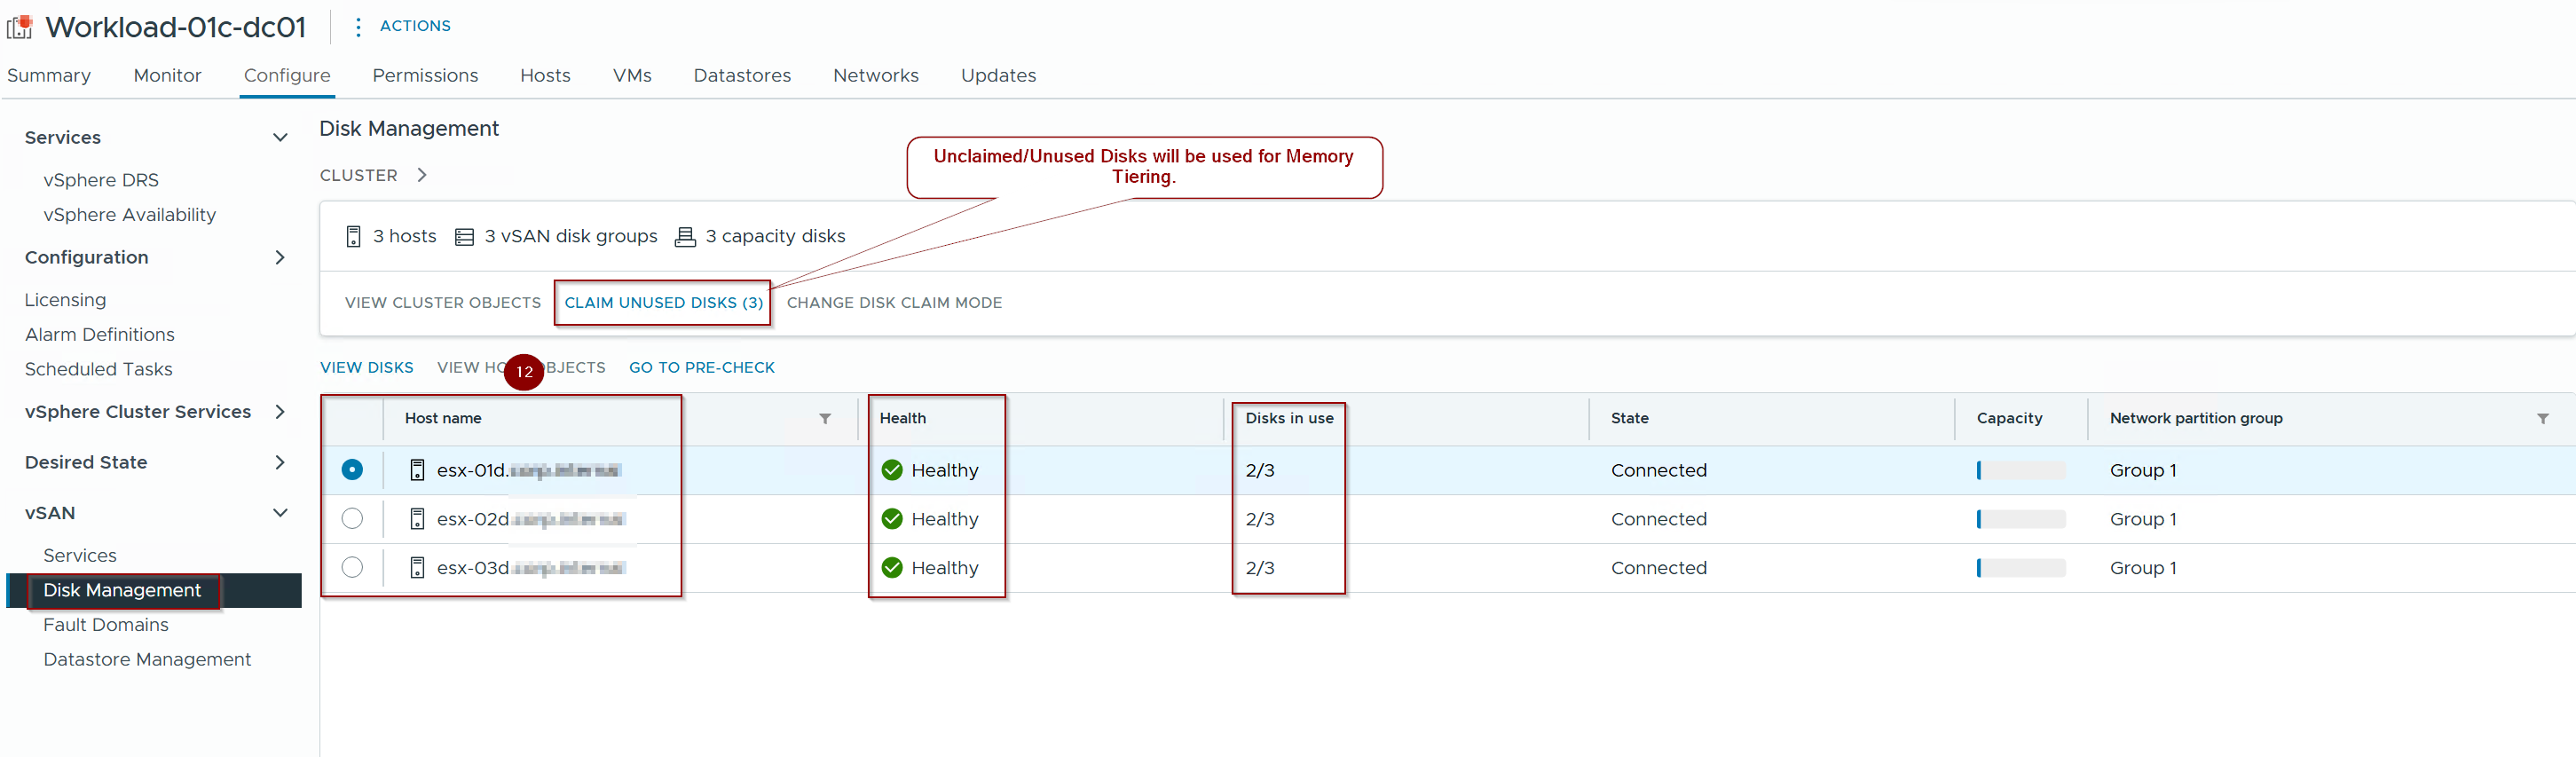Open the Host name column filter icon
The width and height of the screenshot is (2576, 757).
click(825, 419)
